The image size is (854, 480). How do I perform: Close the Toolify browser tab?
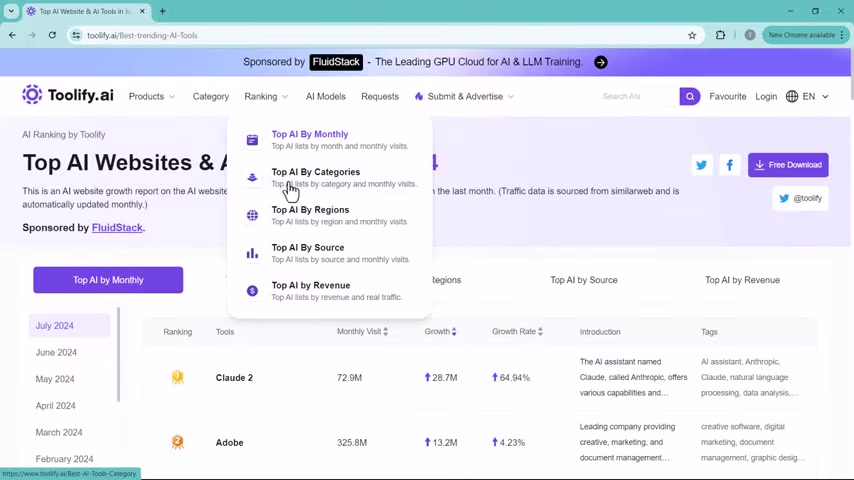tap(142, 11)
